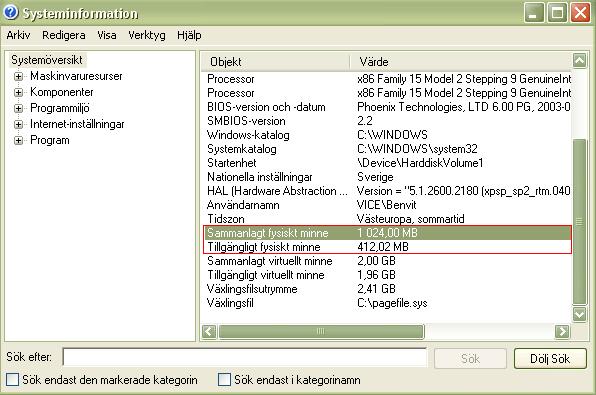Click the Systeminformation help icon in title bar
The width and height of the screenshot is (596, 395).
click(11, 12)
